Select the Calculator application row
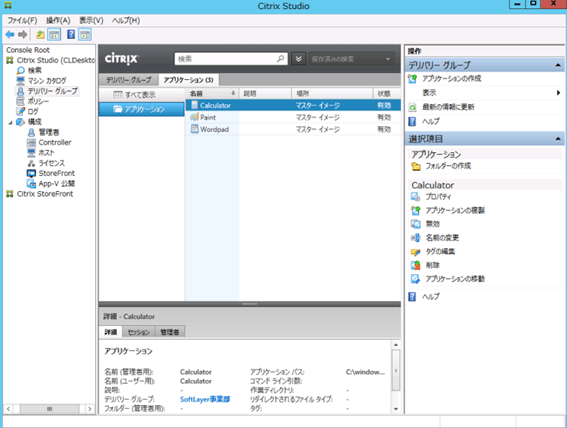567x428 pixels. point(293,105)
